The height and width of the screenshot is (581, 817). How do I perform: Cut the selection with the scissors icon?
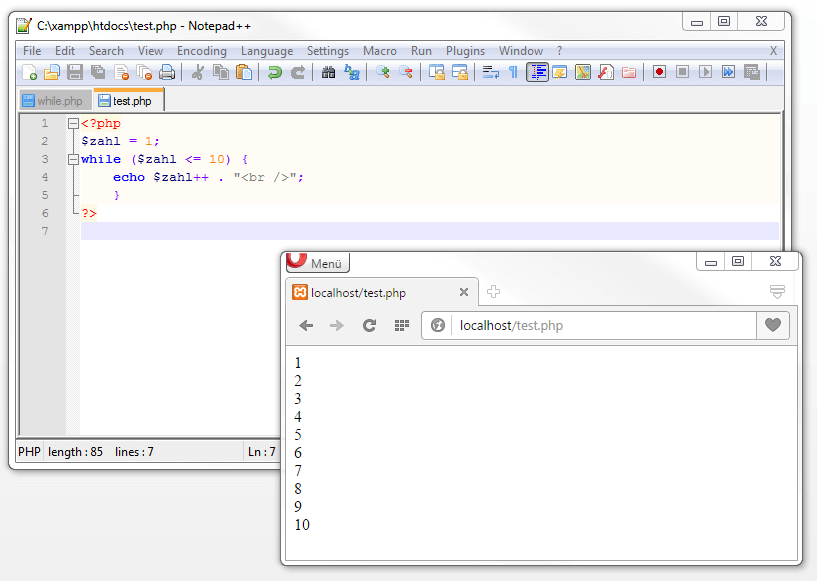click(x=197, y=72)
